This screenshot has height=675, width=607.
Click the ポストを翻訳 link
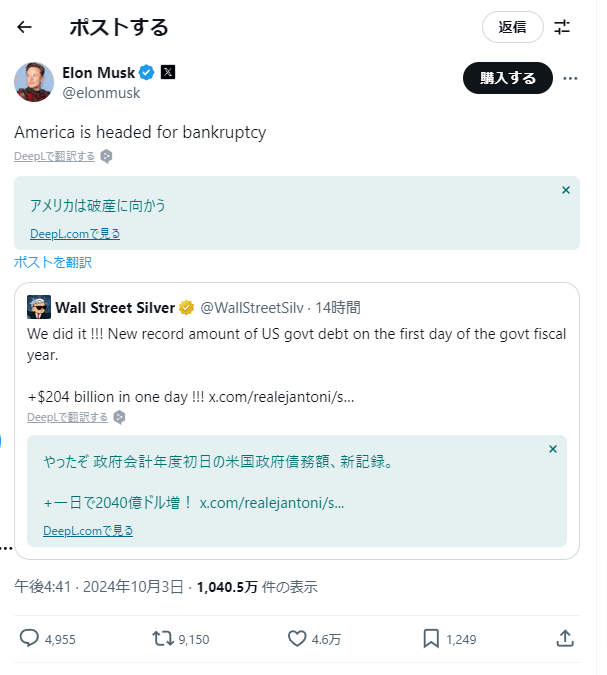pos(52,262)
